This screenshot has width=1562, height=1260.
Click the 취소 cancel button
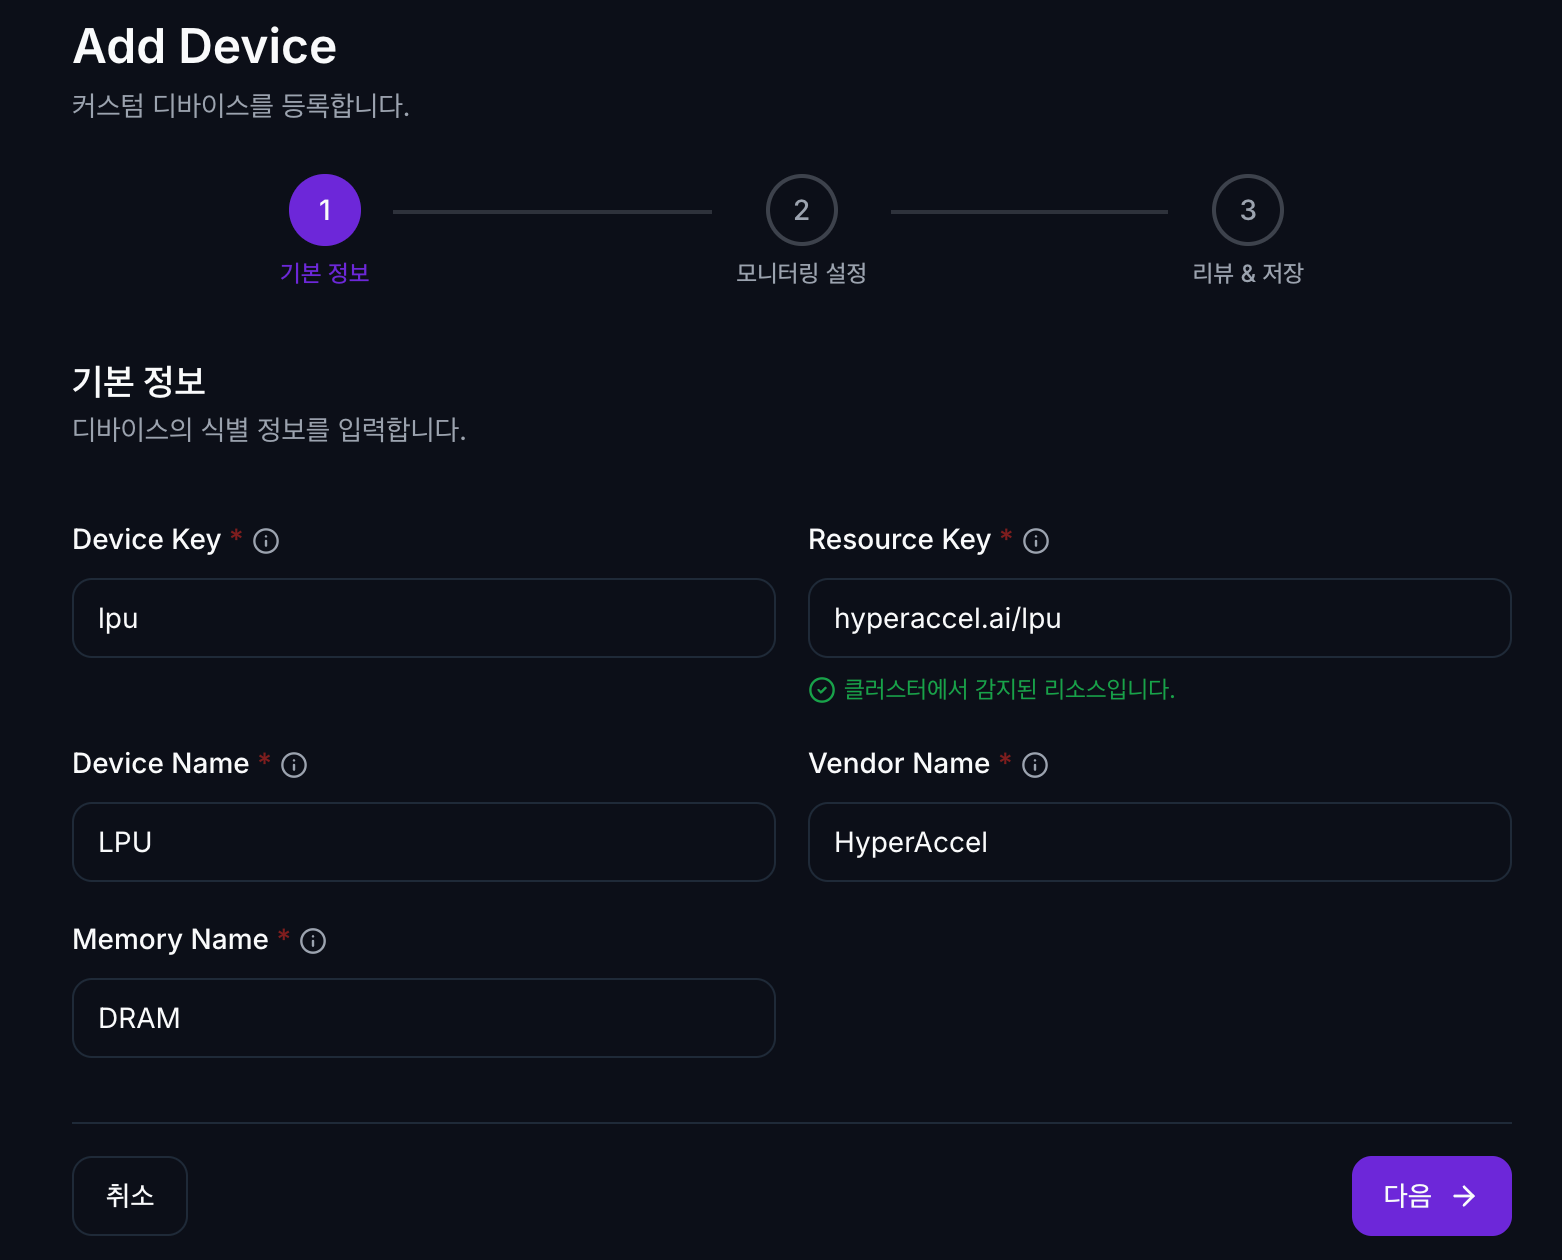coord(130,1195)
